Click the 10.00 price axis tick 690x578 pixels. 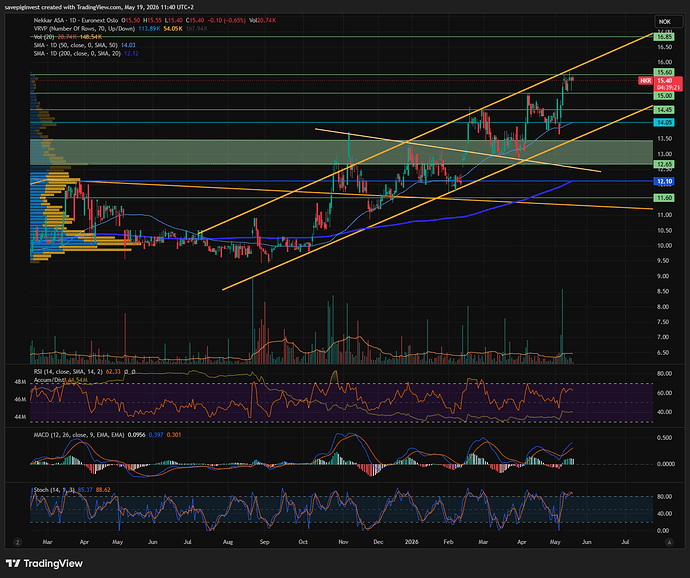pos(664,246)
